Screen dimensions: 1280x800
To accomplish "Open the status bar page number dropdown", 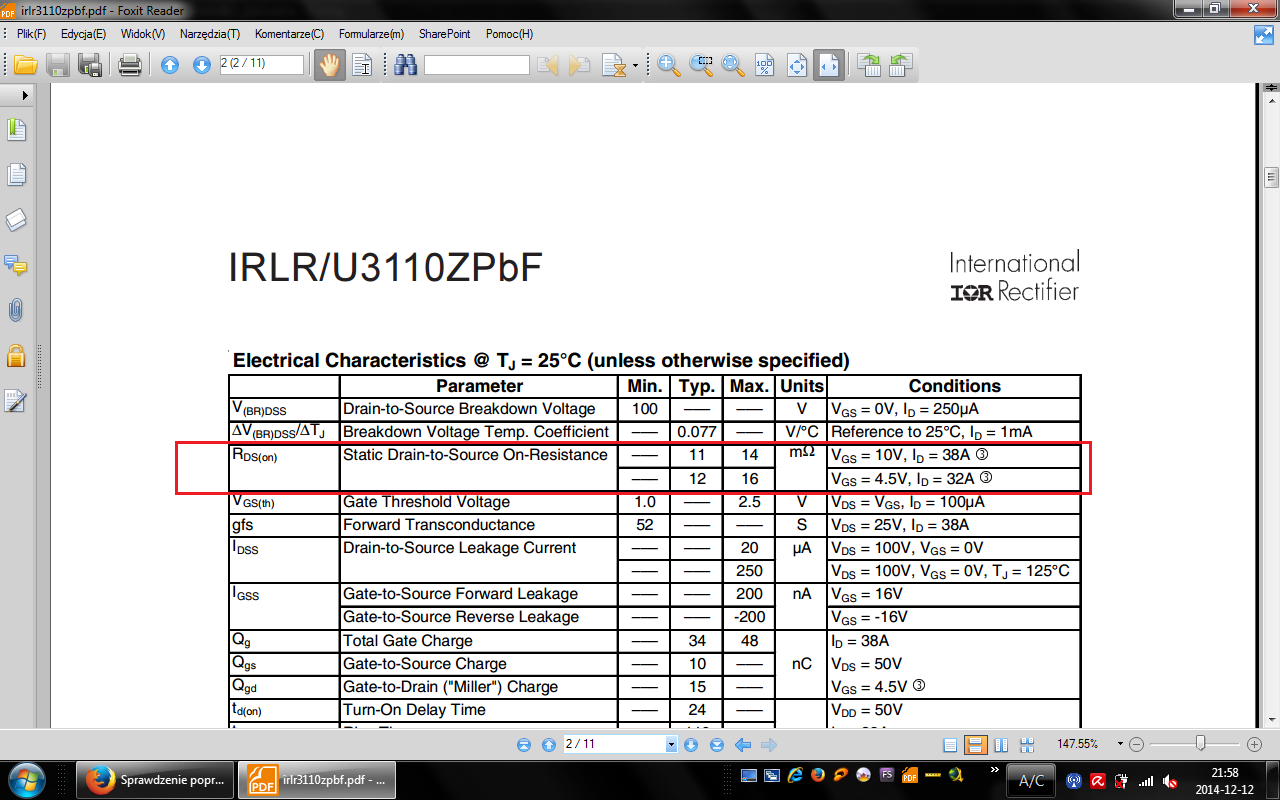I will pyautogui.click(x=671, y=744).
